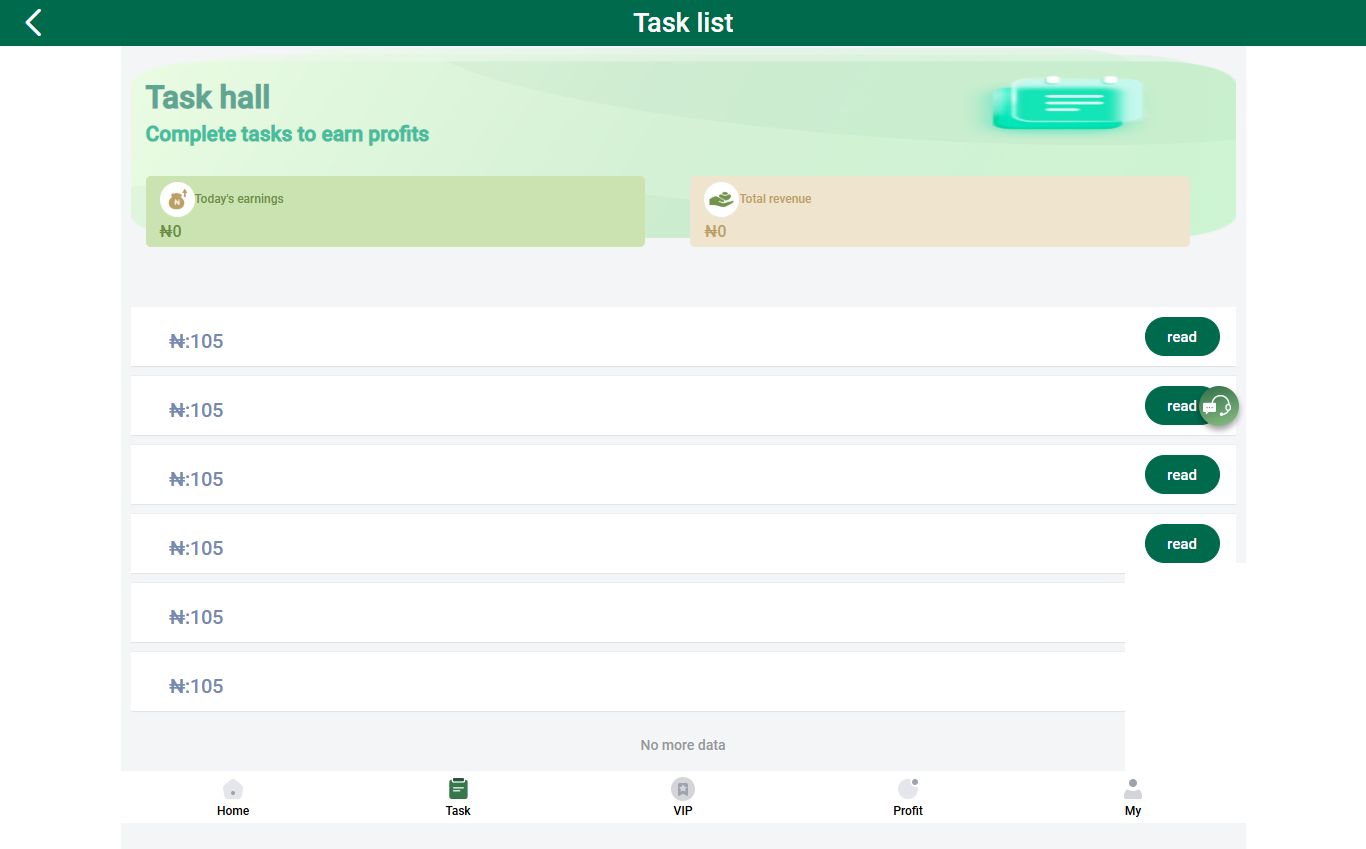Click the green calendar illustration in banner
The height and width of the screenshot is (849, 1366).
(1066, 102)
